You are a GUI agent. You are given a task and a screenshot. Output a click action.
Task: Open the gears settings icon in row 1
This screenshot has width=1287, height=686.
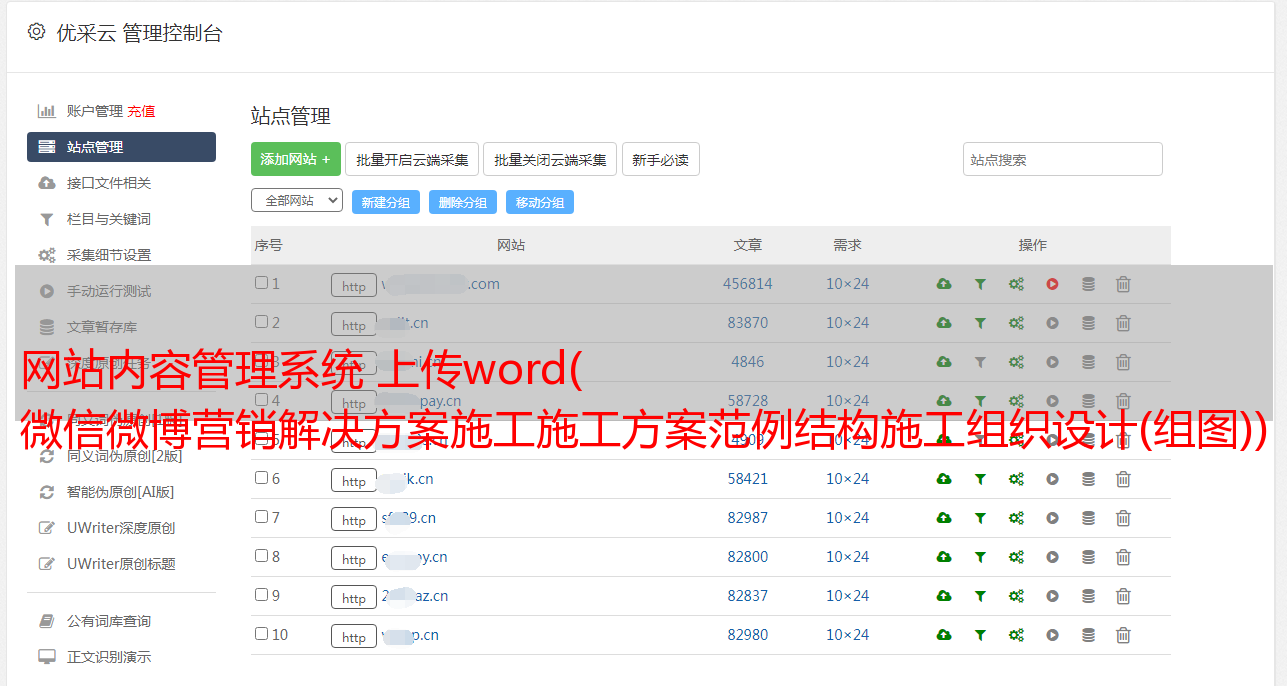tap(1016, 284)
